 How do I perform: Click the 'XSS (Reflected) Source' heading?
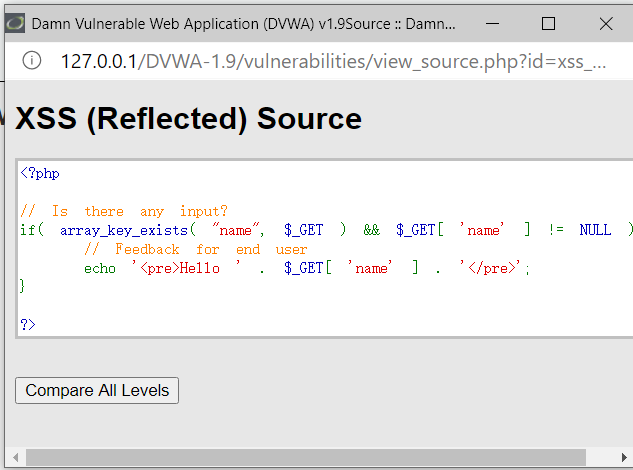pyautogui.click(x=188, y=119)
